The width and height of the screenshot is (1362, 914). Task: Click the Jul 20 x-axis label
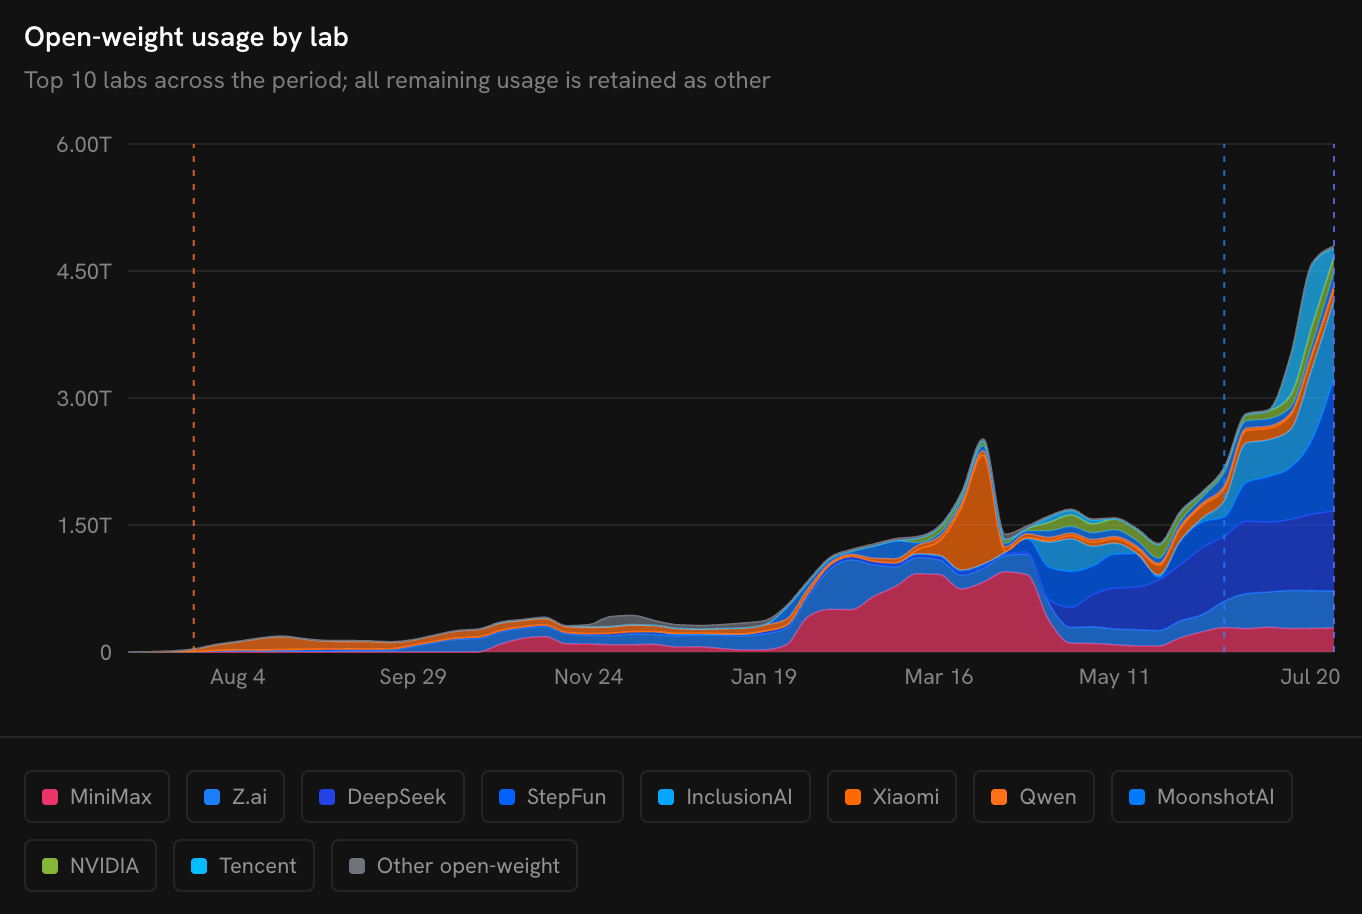(x=1310, y=677)
